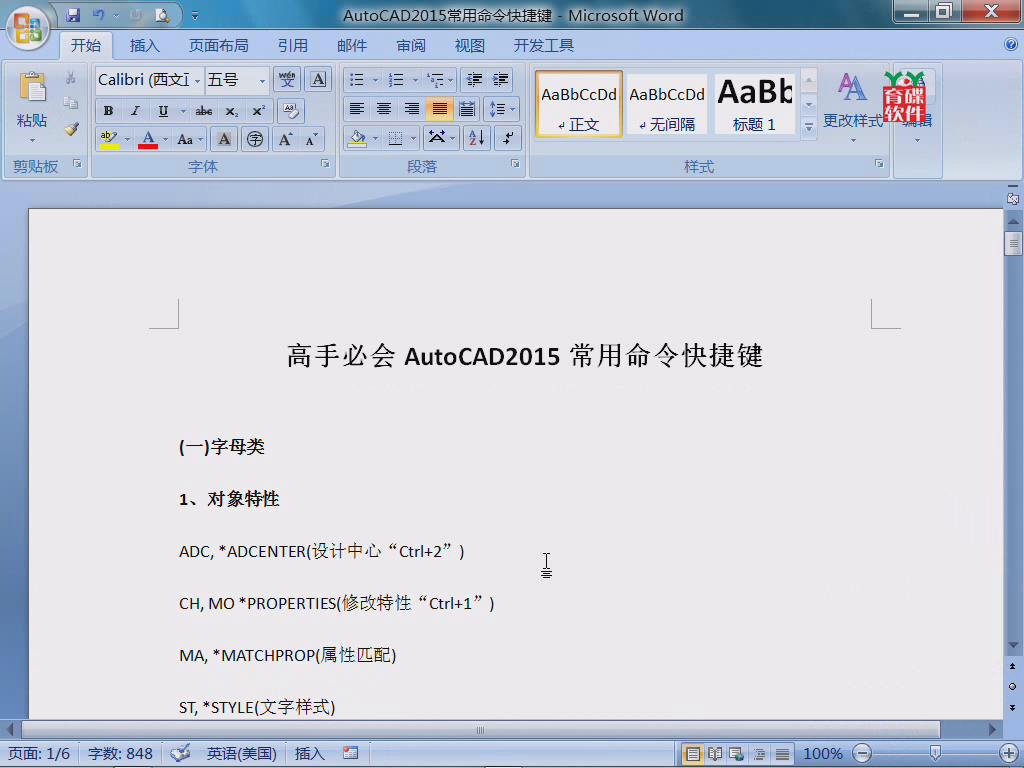Expand the styles gallery

808,127
